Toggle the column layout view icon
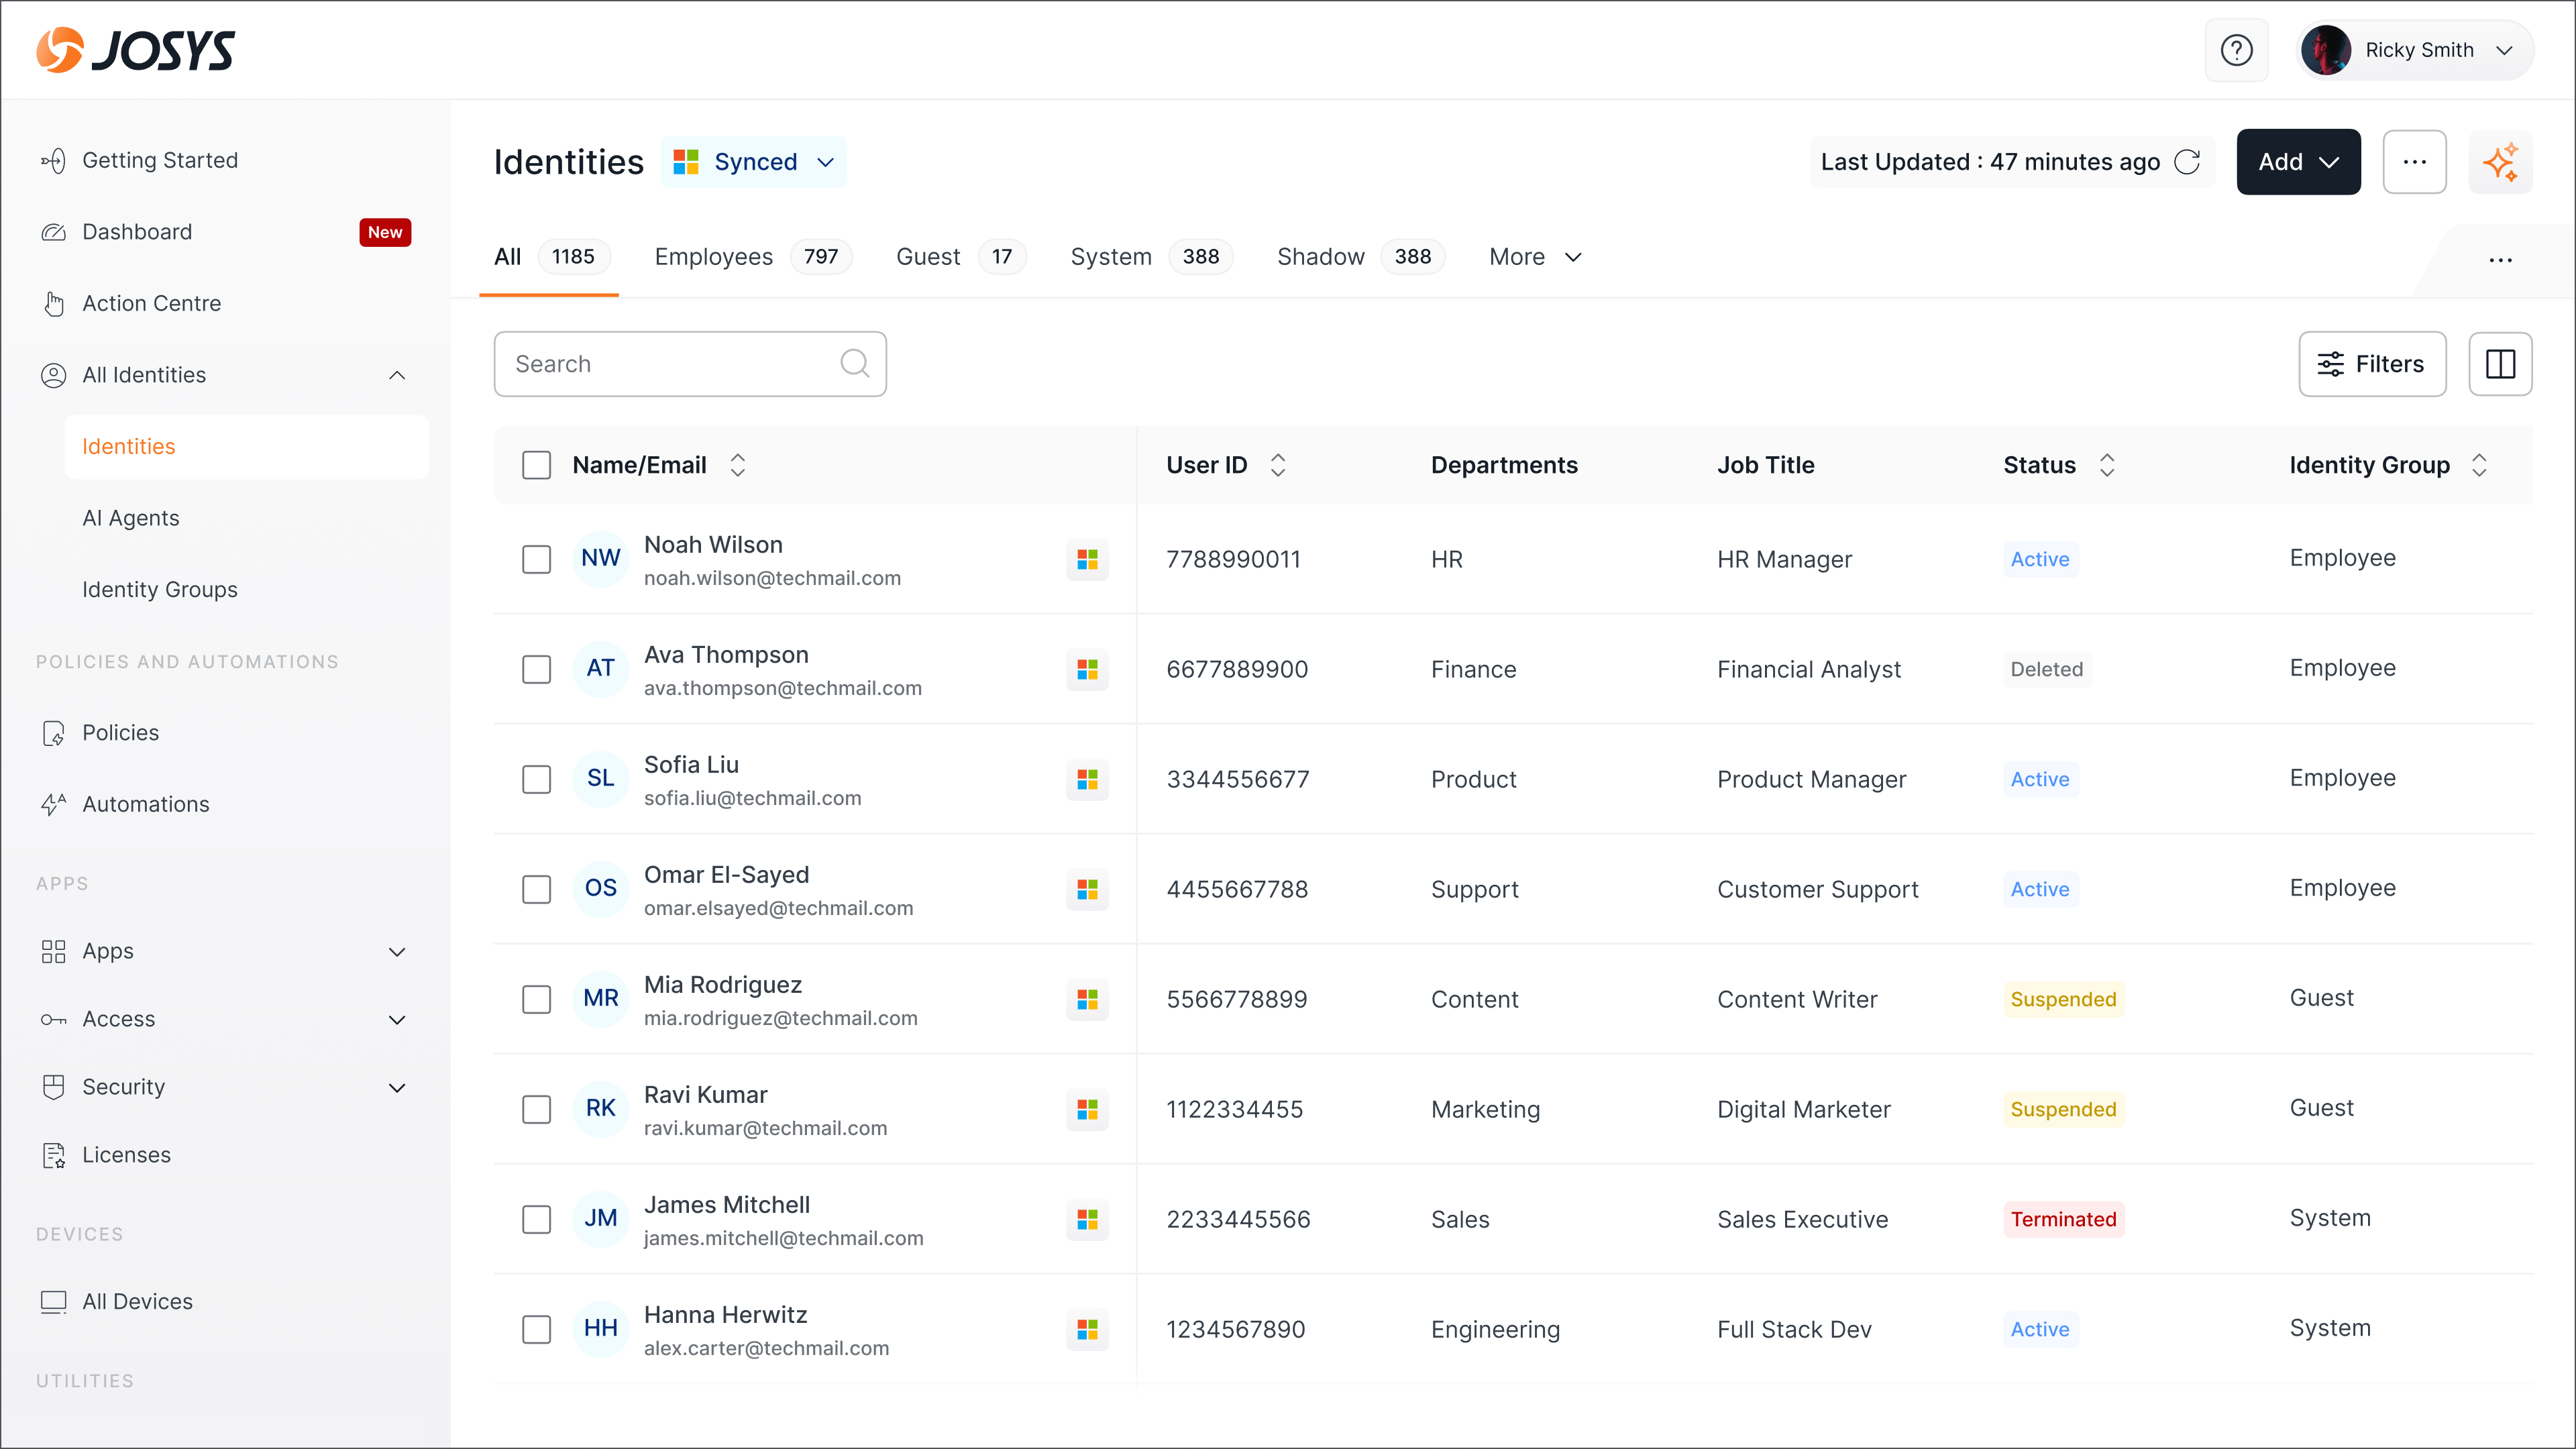The width and height of the screenshot is (2576, 1449). click(2500, 364)
